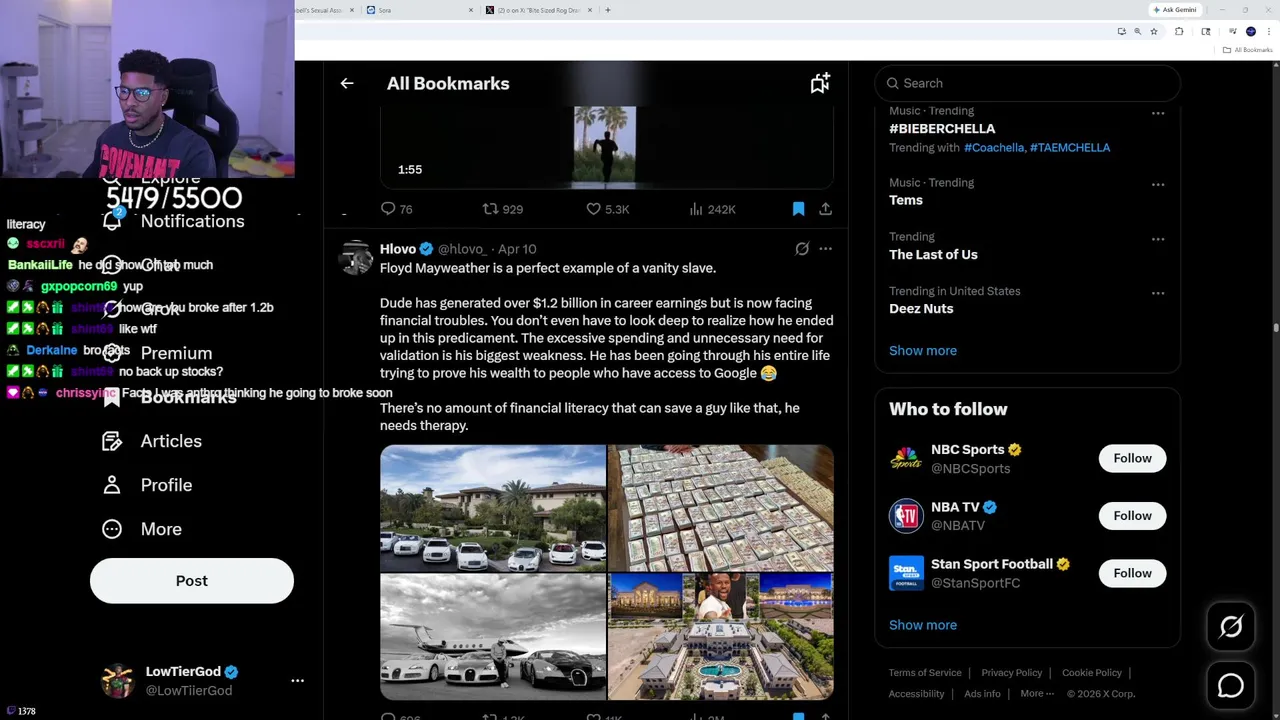1280x720 pixels.
Task: Go back using the All Bookmarks arrow
Action: coord(347,84)
